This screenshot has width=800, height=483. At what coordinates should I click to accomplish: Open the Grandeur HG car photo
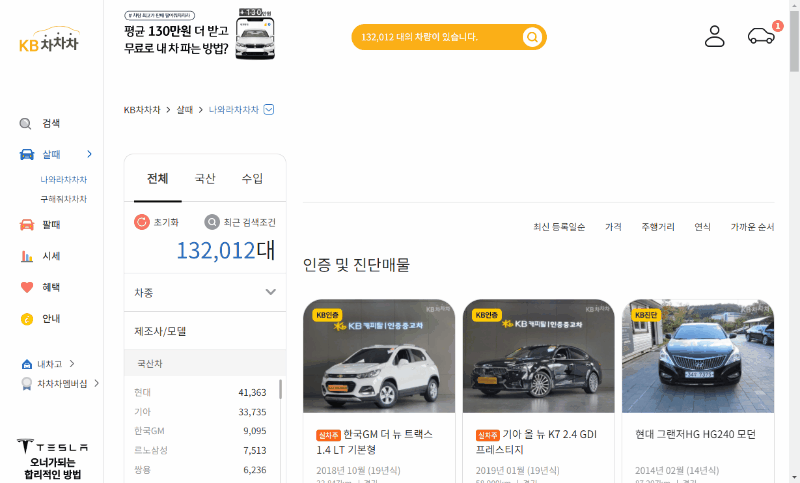(x=698, y=356)
